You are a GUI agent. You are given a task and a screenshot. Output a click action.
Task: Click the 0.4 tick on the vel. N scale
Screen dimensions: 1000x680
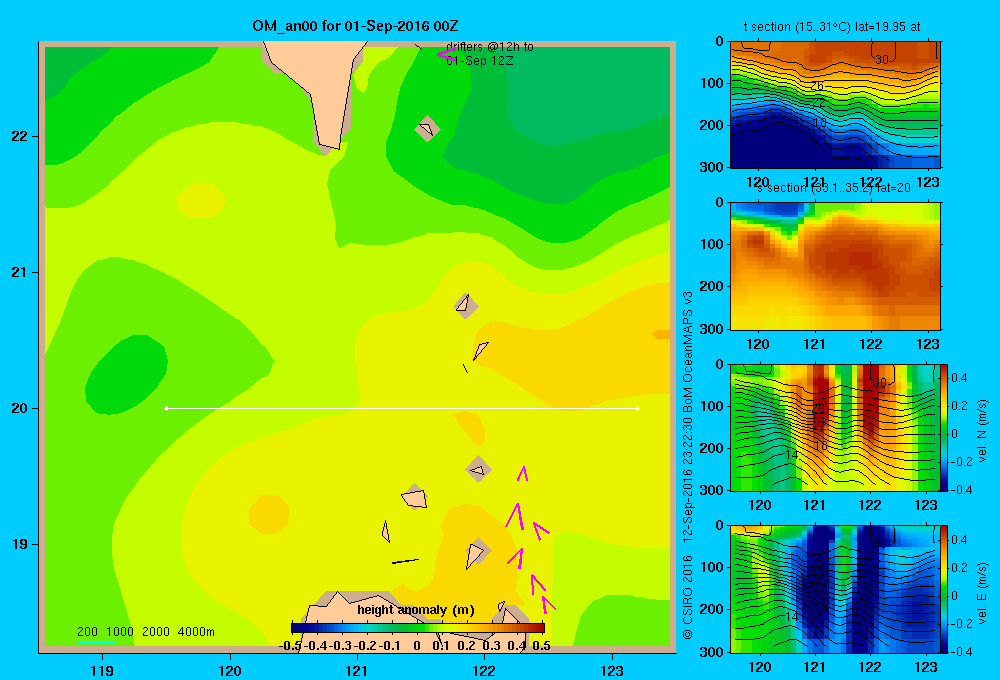959,378
